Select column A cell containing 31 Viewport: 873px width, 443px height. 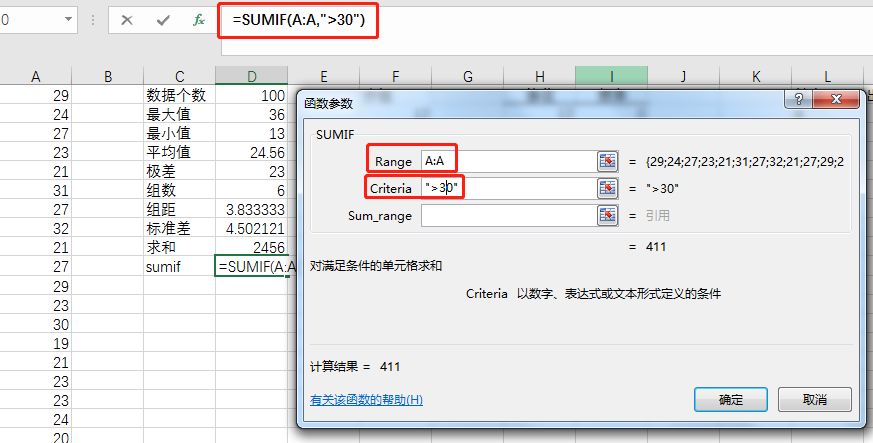[36, 190]
